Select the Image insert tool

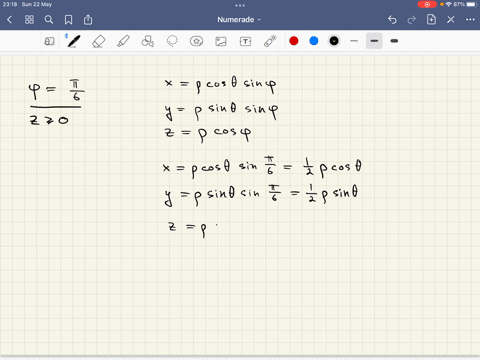point(221,41)
